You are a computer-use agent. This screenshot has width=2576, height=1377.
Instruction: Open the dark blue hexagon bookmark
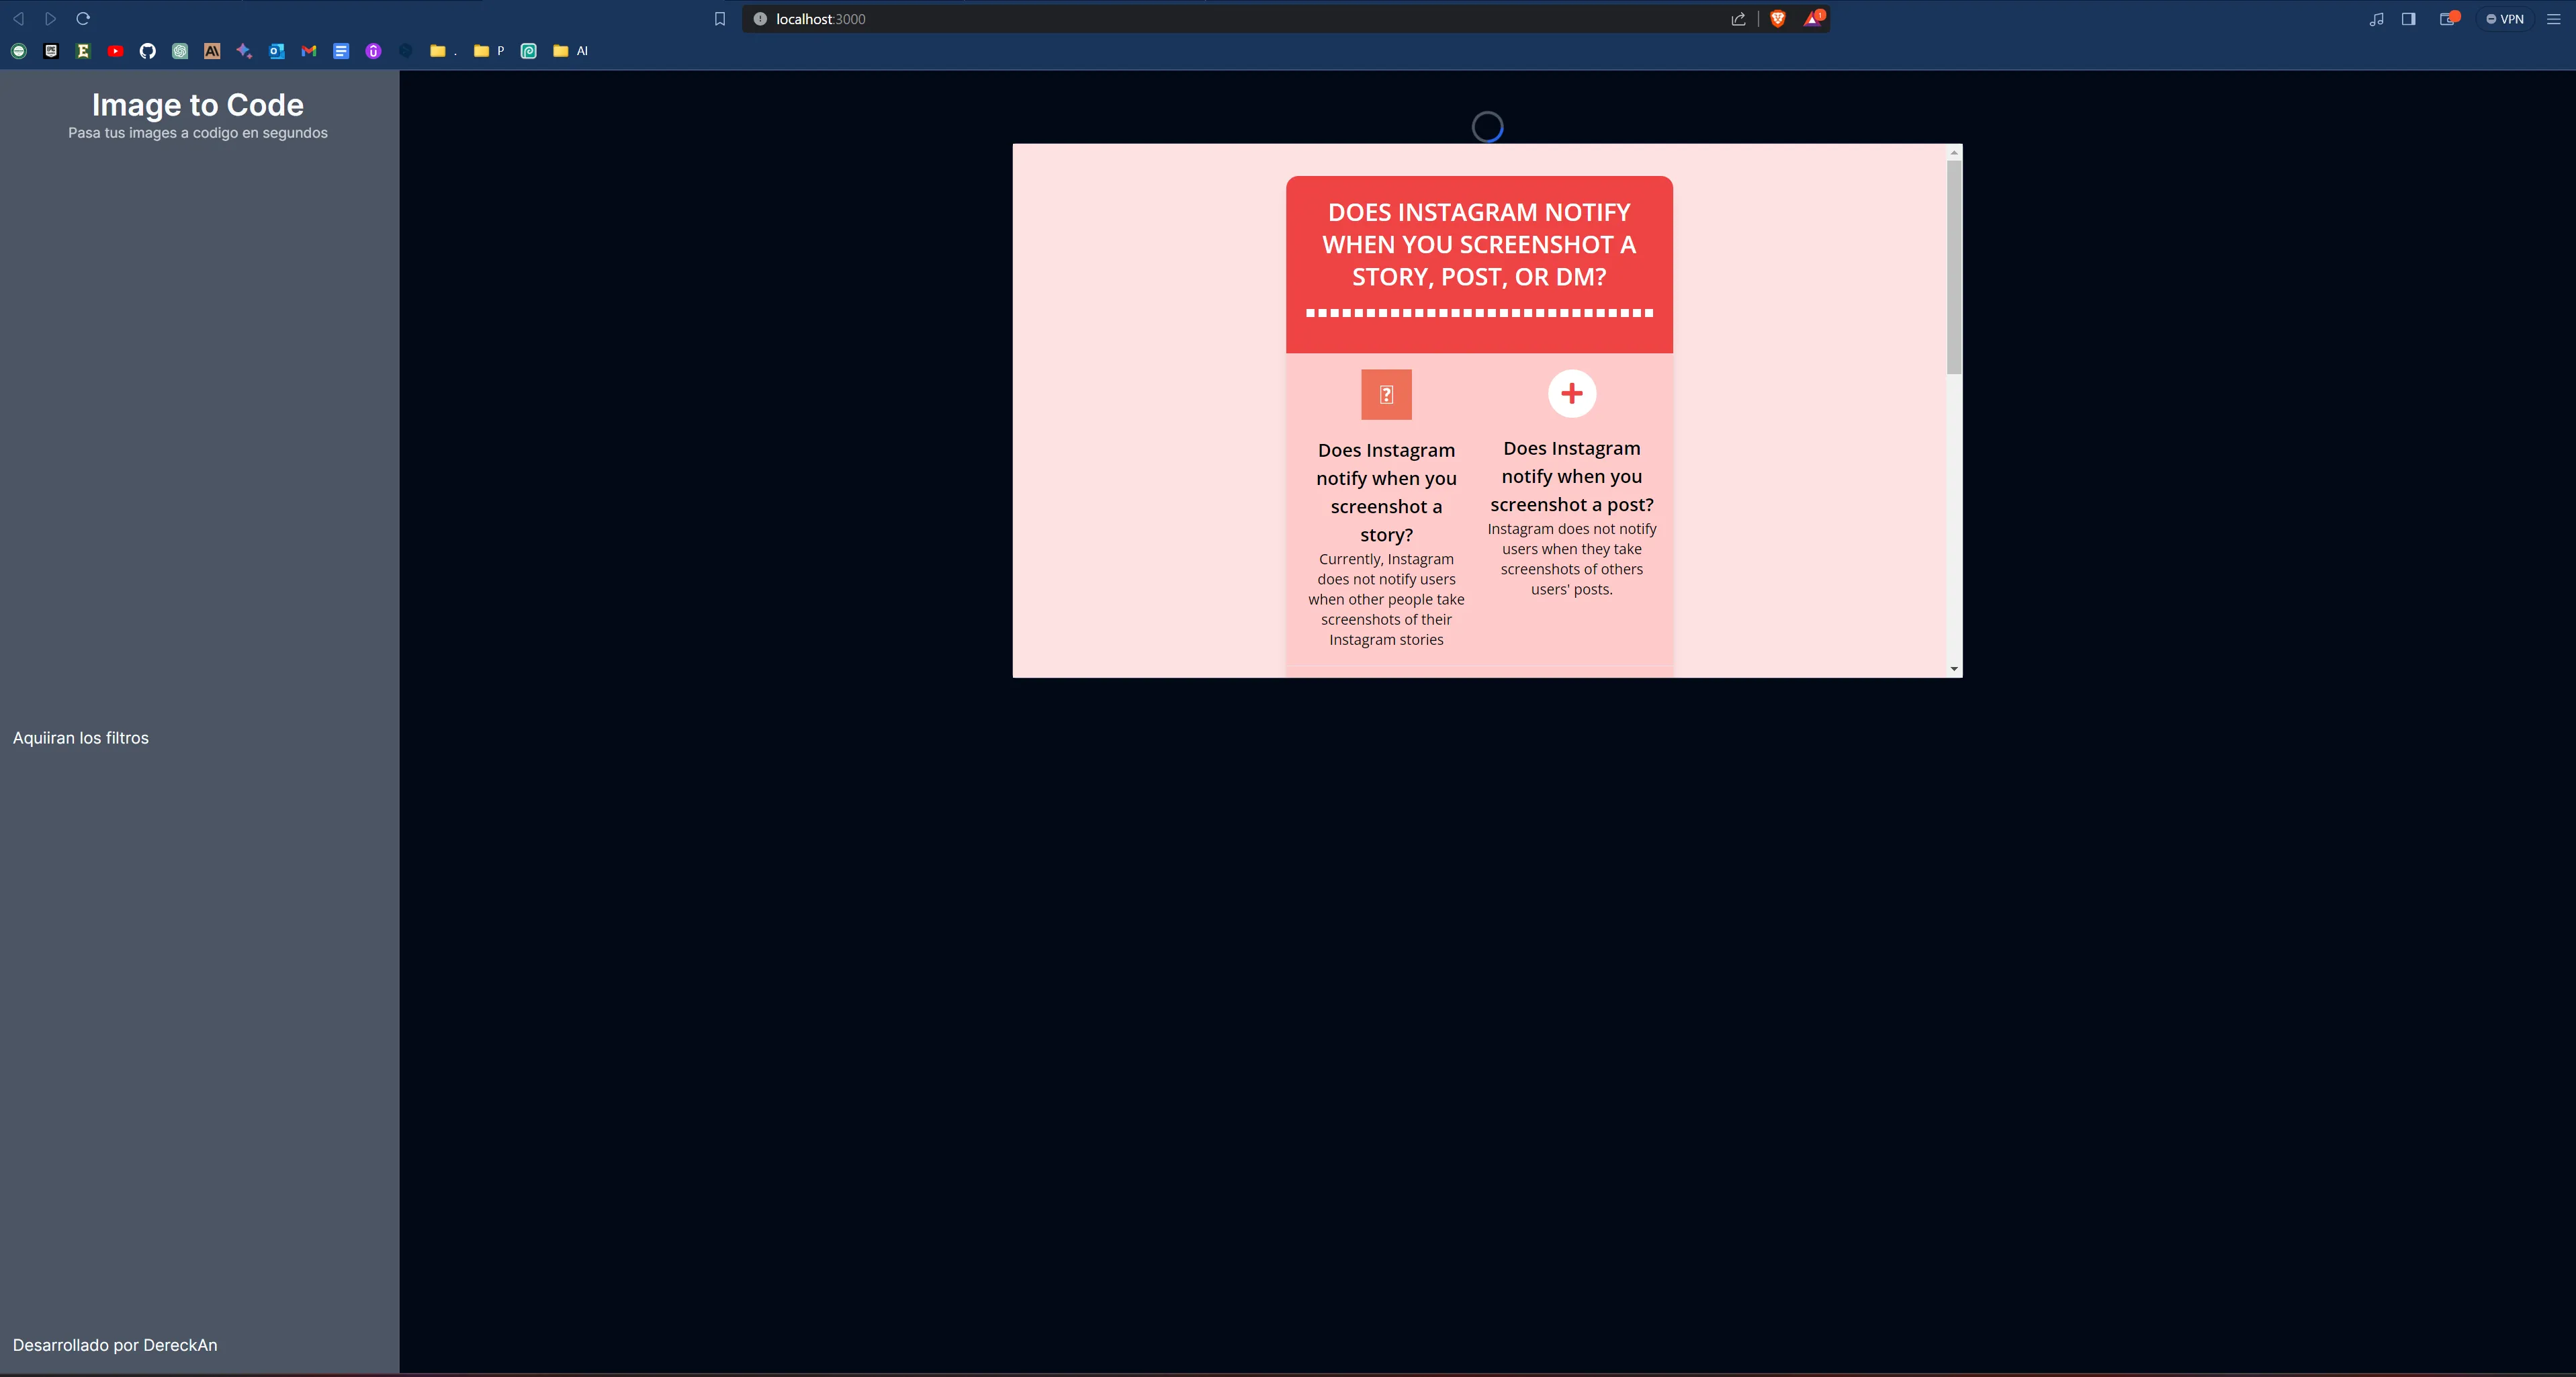(x=406, y=51)
